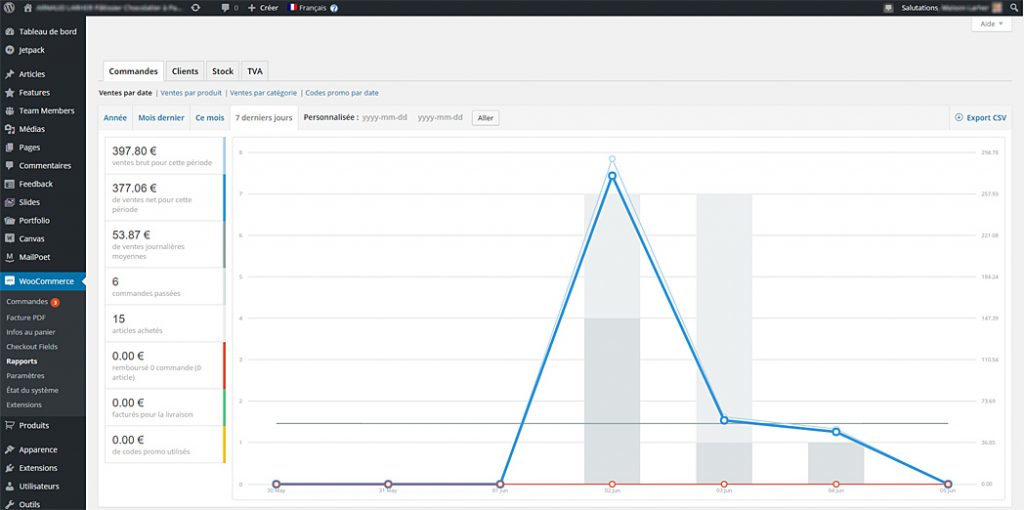Click the Créer plus icon

tap(251, 8)
